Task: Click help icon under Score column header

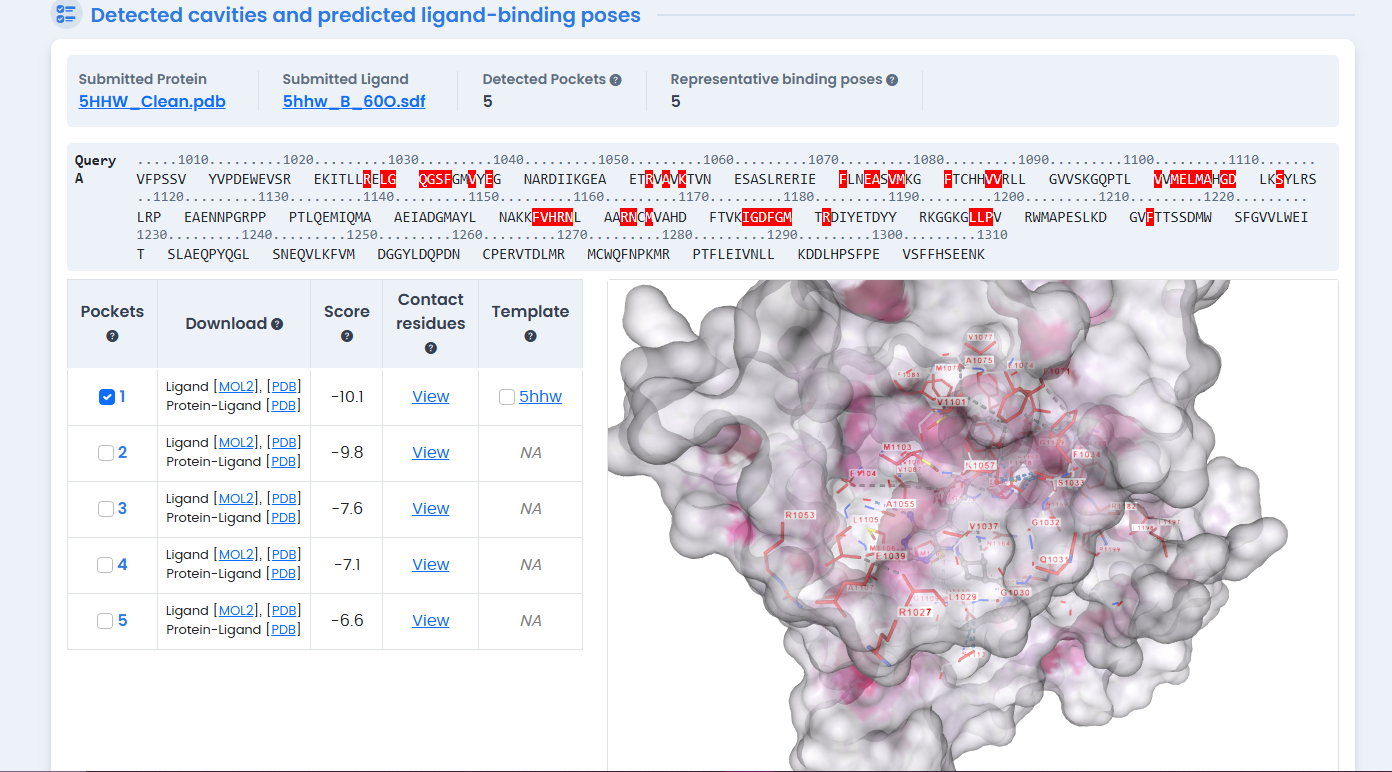Action: tap(347, 336)
